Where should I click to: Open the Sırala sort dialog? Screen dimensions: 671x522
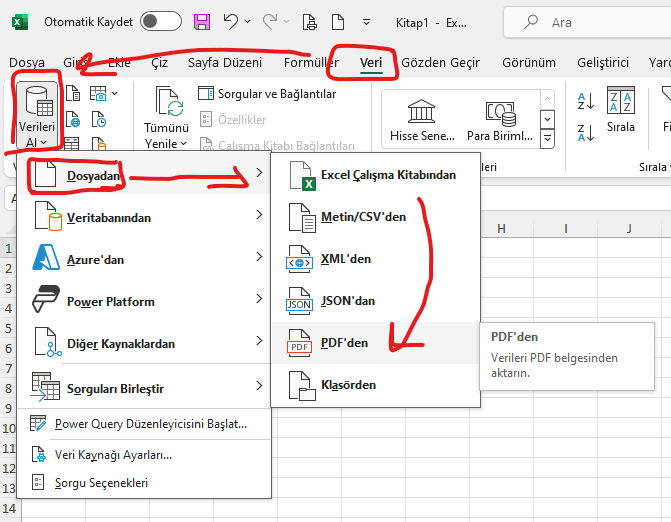(621, 109)
